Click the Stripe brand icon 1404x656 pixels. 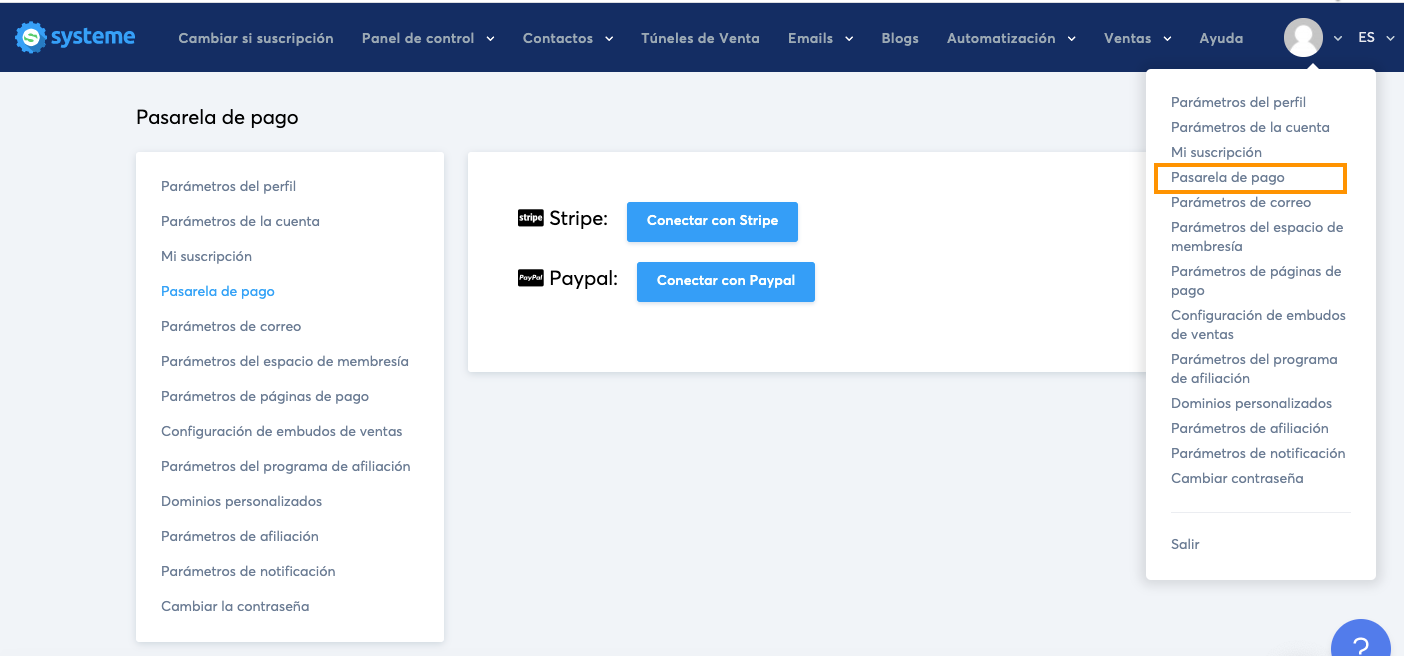coord(530,217)
